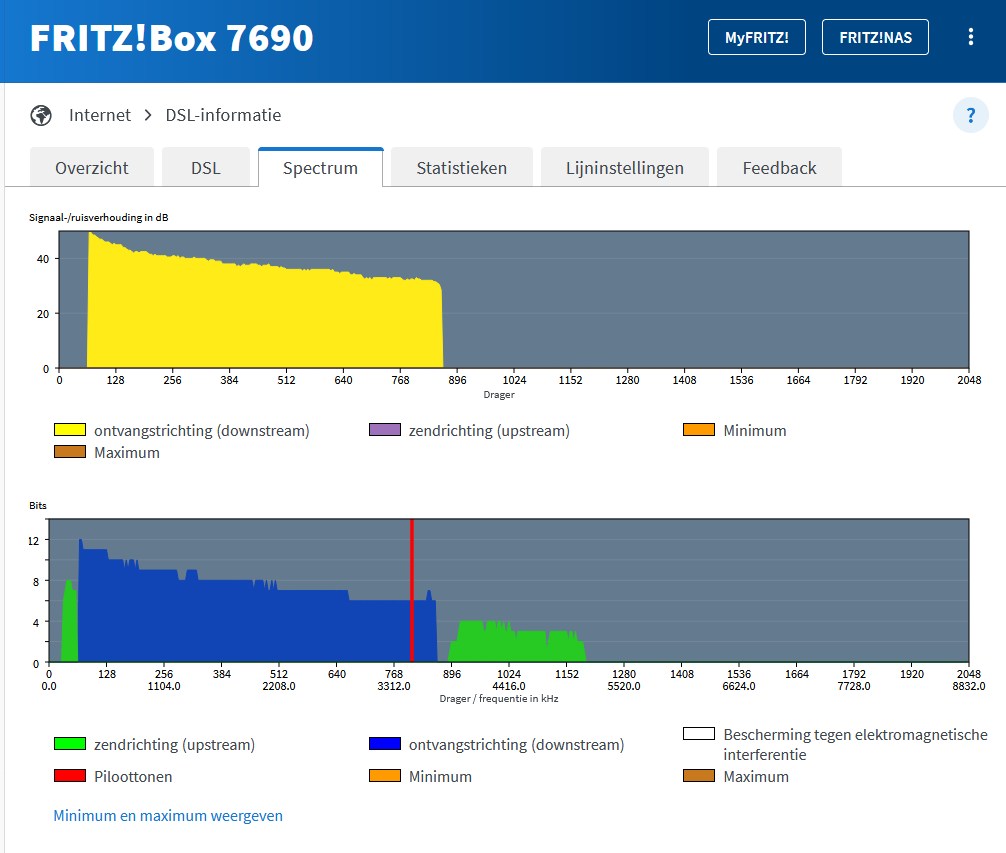Viewport: 1006px width, 853px height.
Task: Click the yellow downstream legend swatch
Action: (69, 430)
